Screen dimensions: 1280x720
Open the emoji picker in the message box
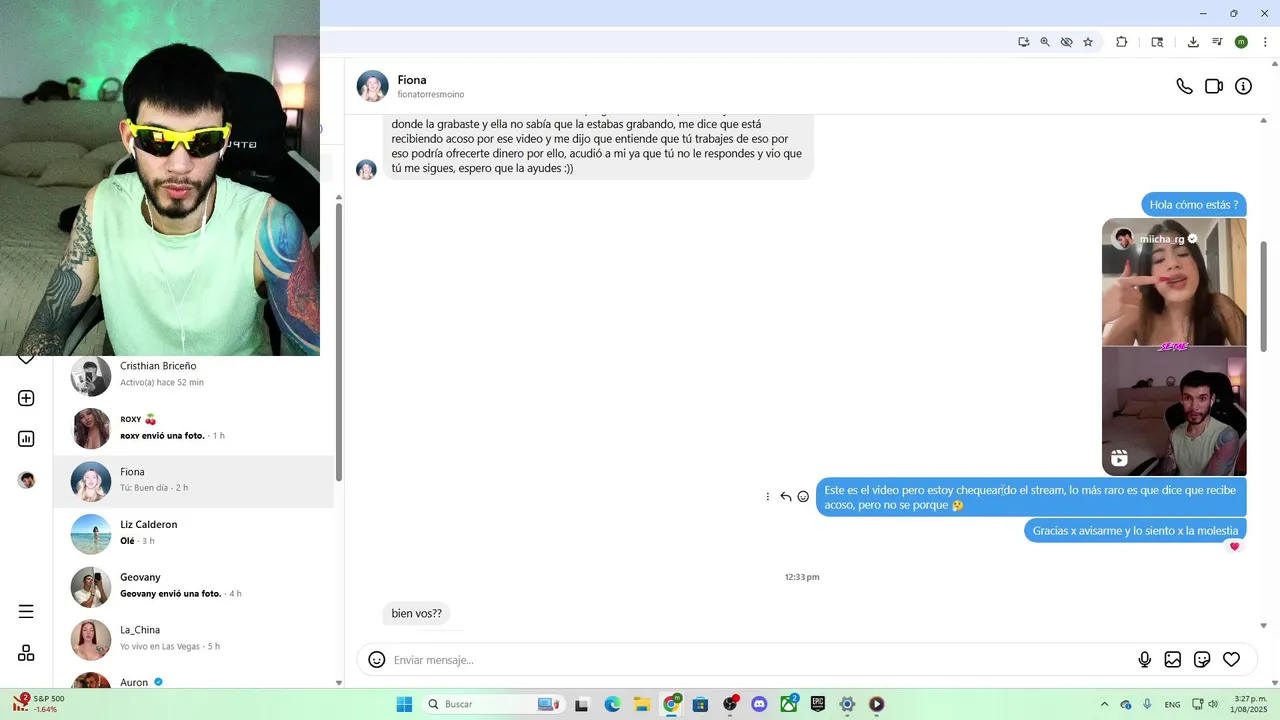[377, 660]
